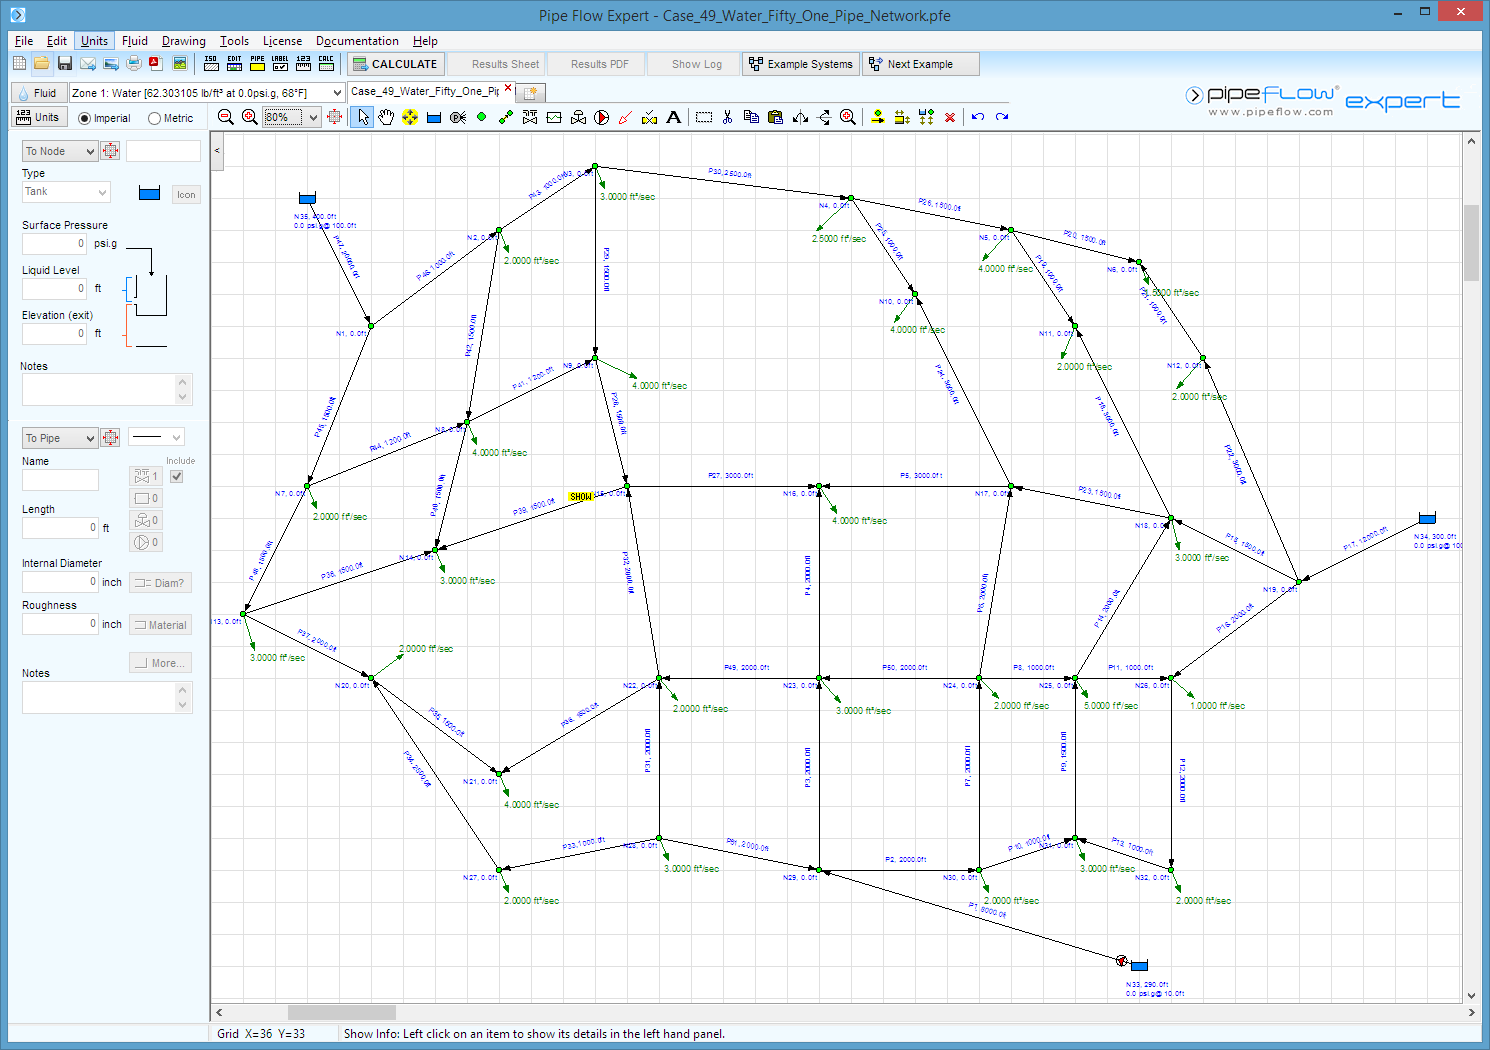The image size is (1490, 1050).
Task: Open a file with the folder icon
Action: pyautogui.click(x=41, y=64)
